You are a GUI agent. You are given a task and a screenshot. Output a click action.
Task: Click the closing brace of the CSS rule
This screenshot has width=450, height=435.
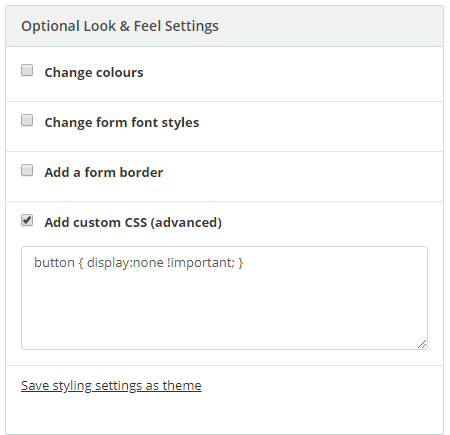point(241,263)
